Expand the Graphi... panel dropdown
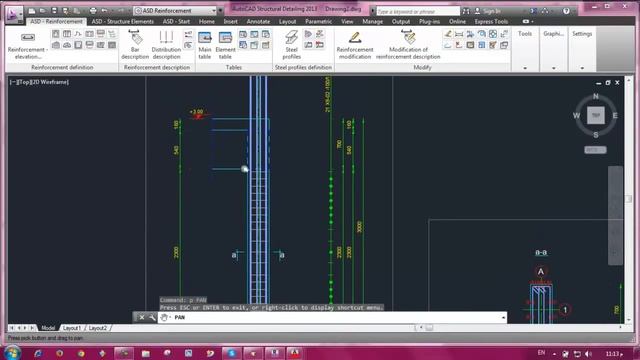 tap(553, 68)
